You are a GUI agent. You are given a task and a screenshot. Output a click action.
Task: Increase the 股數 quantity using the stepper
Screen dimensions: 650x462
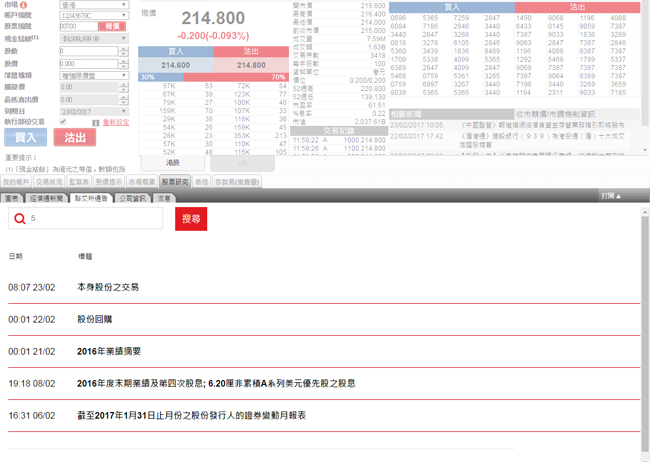point(123,48)
